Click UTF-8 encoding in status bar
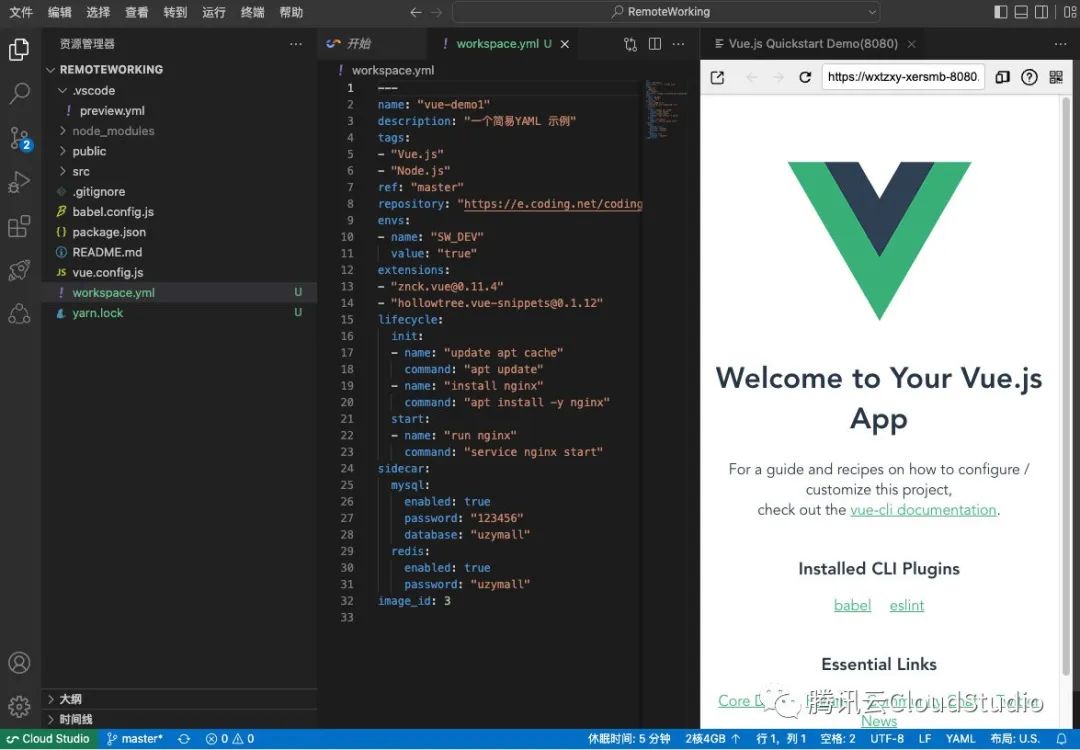Screen dimensions: 1080x750 pos(886,739)
